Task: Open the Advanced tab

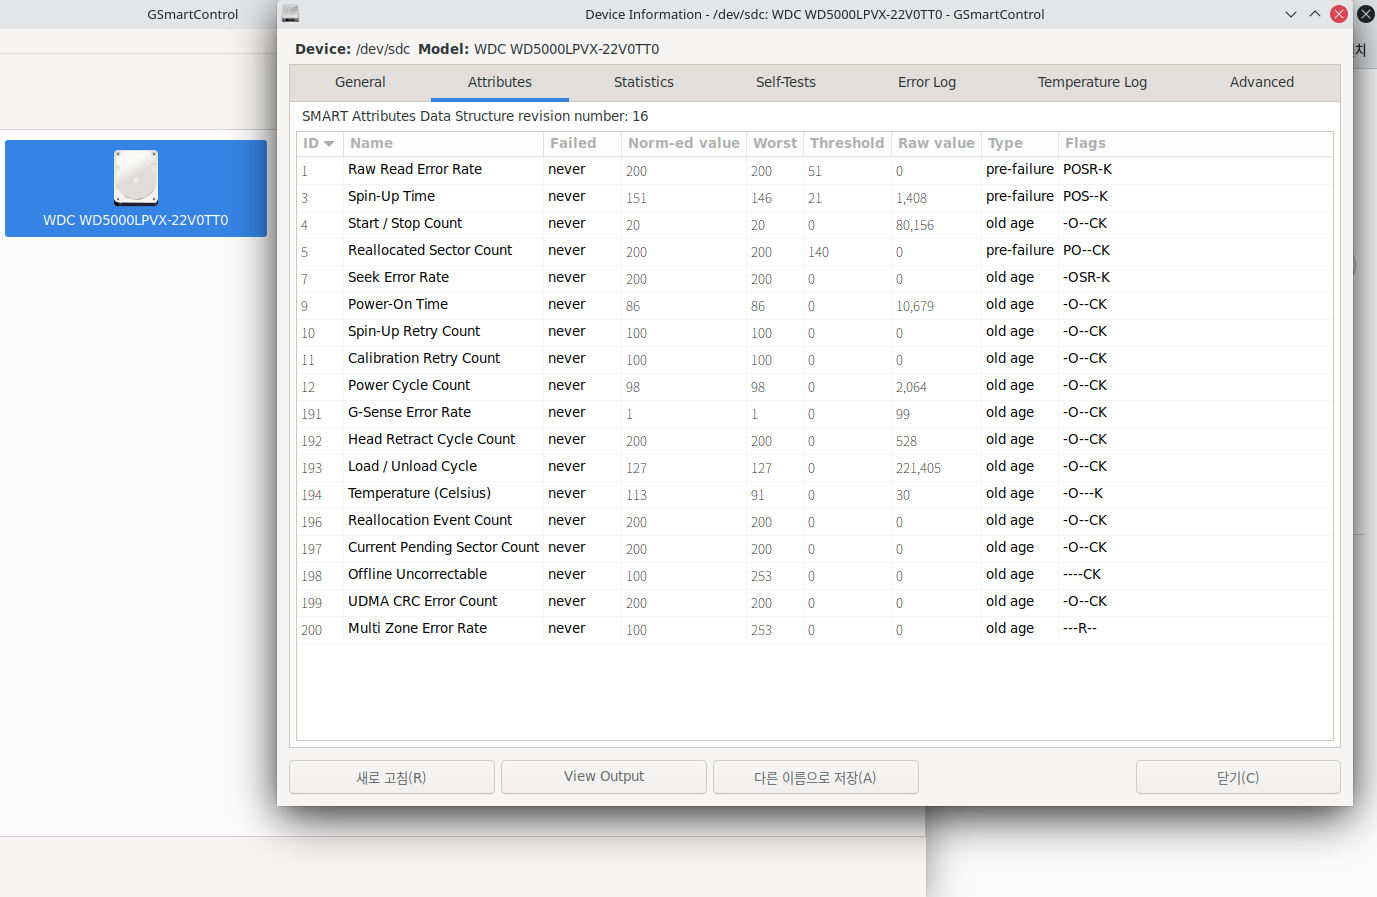Action: [1262, 82]
